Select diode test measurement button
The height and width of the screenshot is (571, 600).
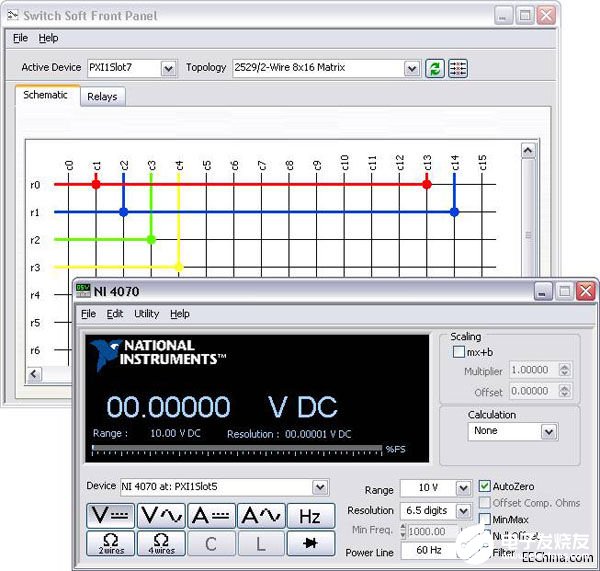(x=311, y=543)
